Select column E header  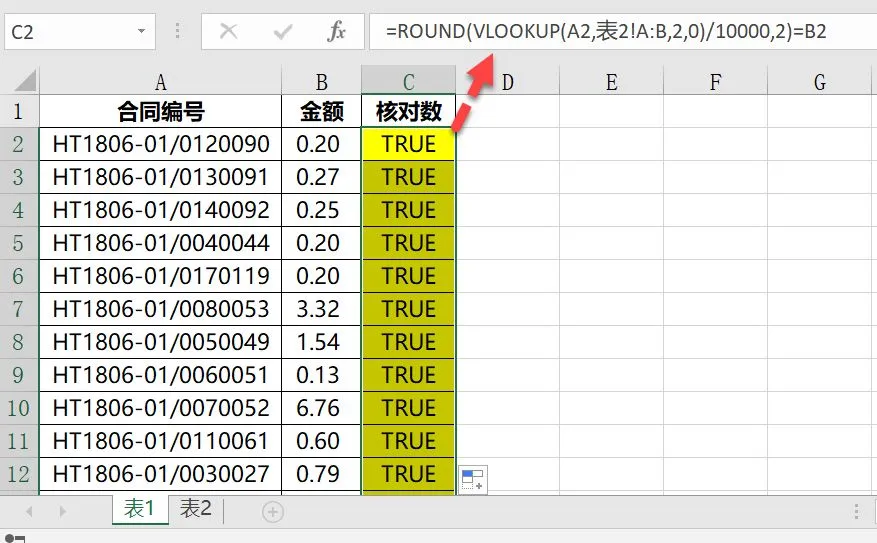[611, 81]
